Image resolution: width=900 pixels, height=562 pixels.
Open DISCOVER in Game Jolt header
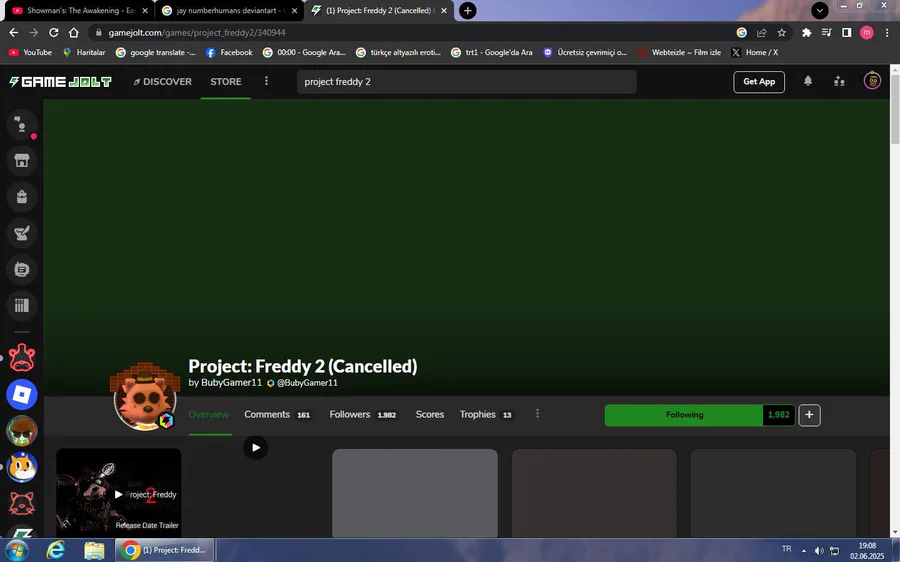[162, 82]
